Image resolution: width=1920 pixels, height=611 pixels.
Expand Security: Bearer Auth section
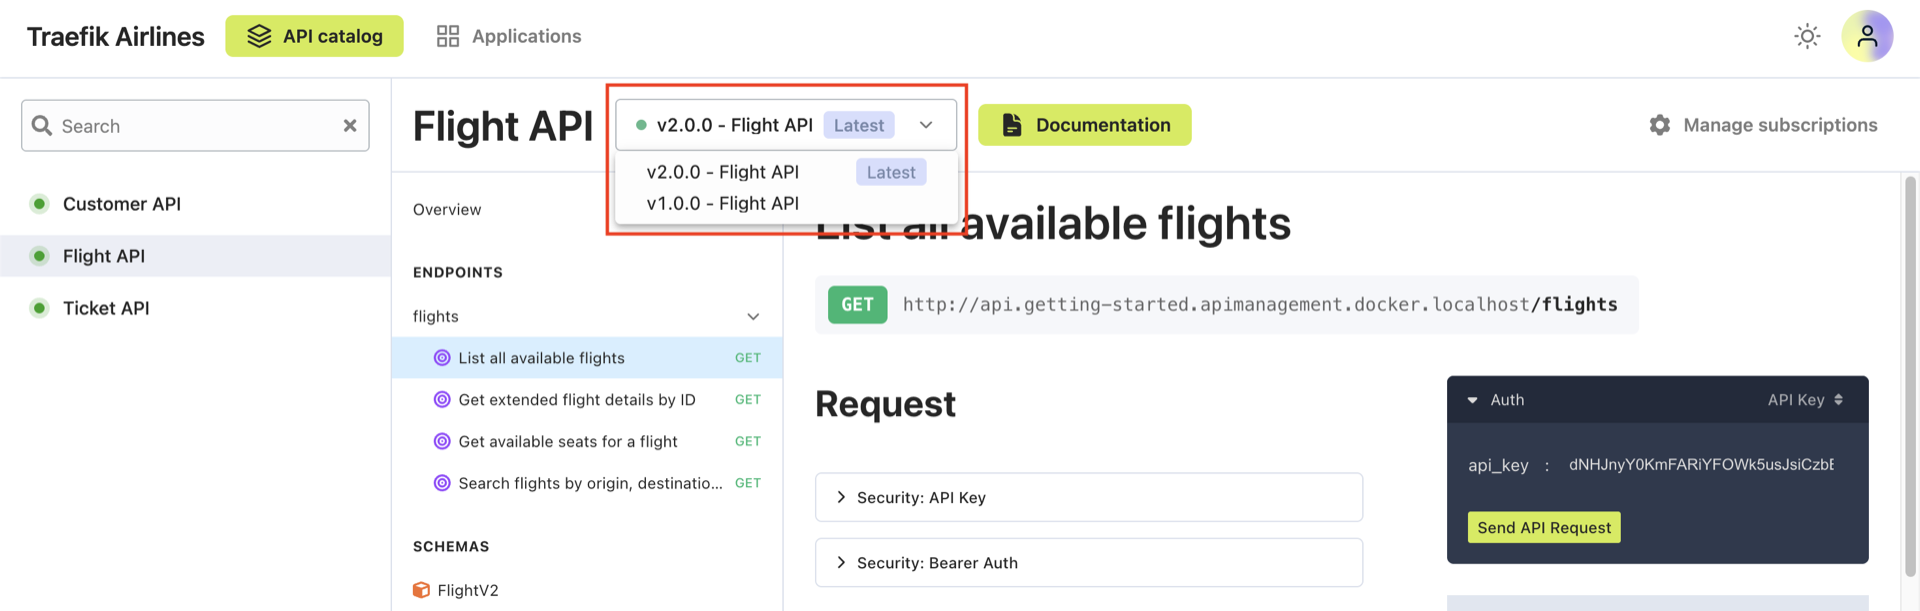coord(1089,563)
